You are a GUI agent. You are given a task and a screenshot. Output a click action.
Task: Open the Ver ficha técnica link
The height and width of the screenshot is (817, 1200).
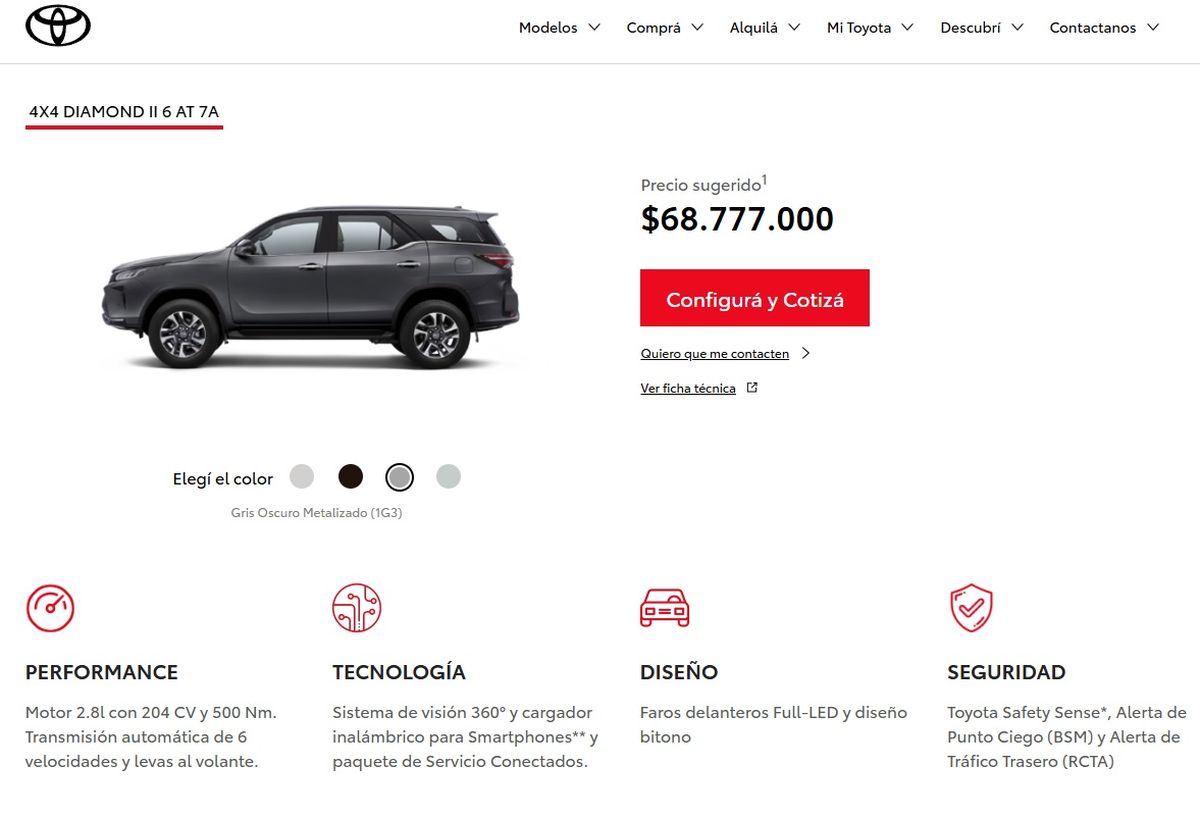coord(688,388)
